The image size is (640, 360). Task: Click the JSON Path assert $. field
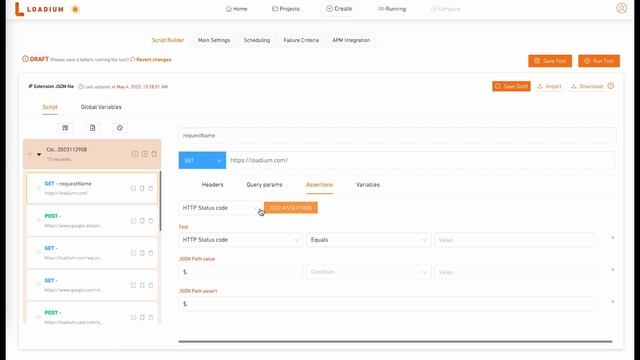click(x=387, y=304)
